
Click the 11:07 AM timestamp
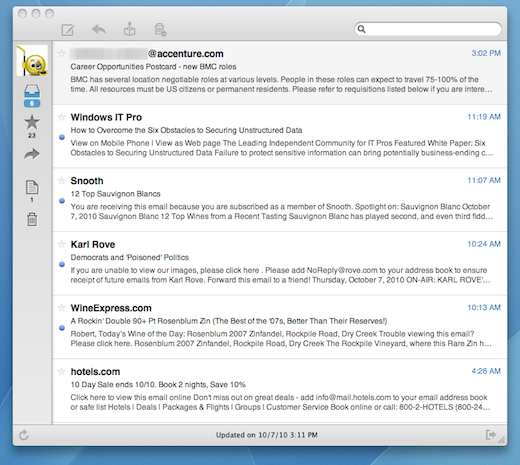(484, 180)
